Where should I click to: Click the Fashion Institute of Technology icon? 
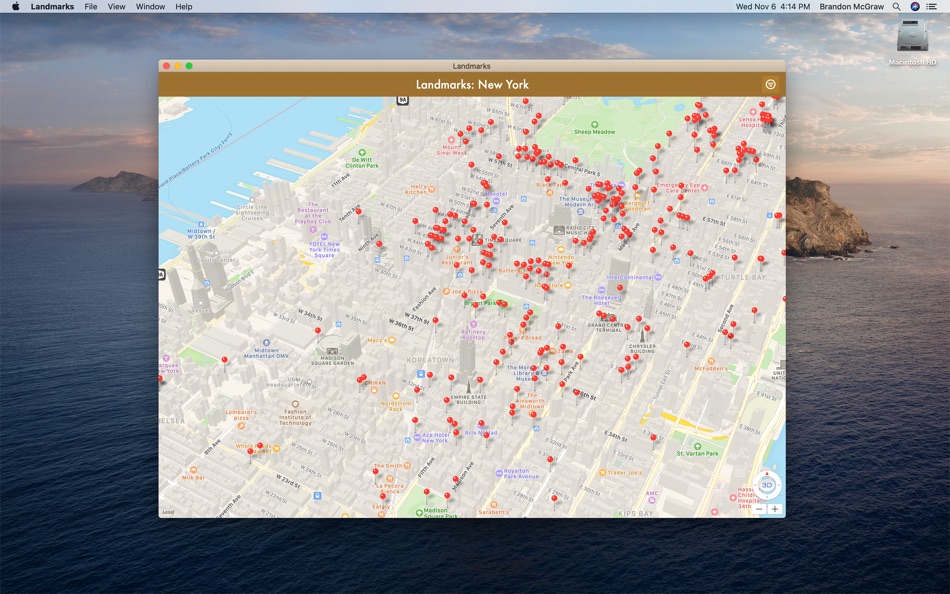[295, 404]
